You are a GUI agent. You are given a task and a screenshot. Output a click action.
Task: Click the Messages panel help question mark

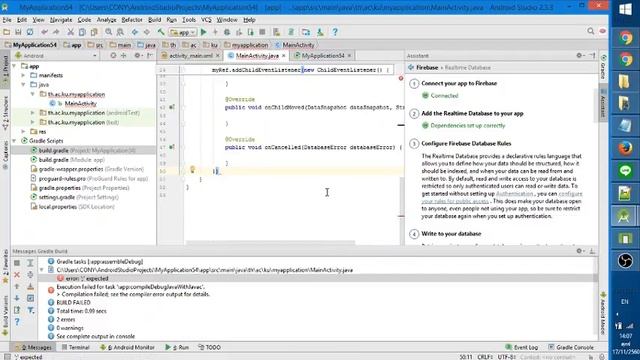17,322
